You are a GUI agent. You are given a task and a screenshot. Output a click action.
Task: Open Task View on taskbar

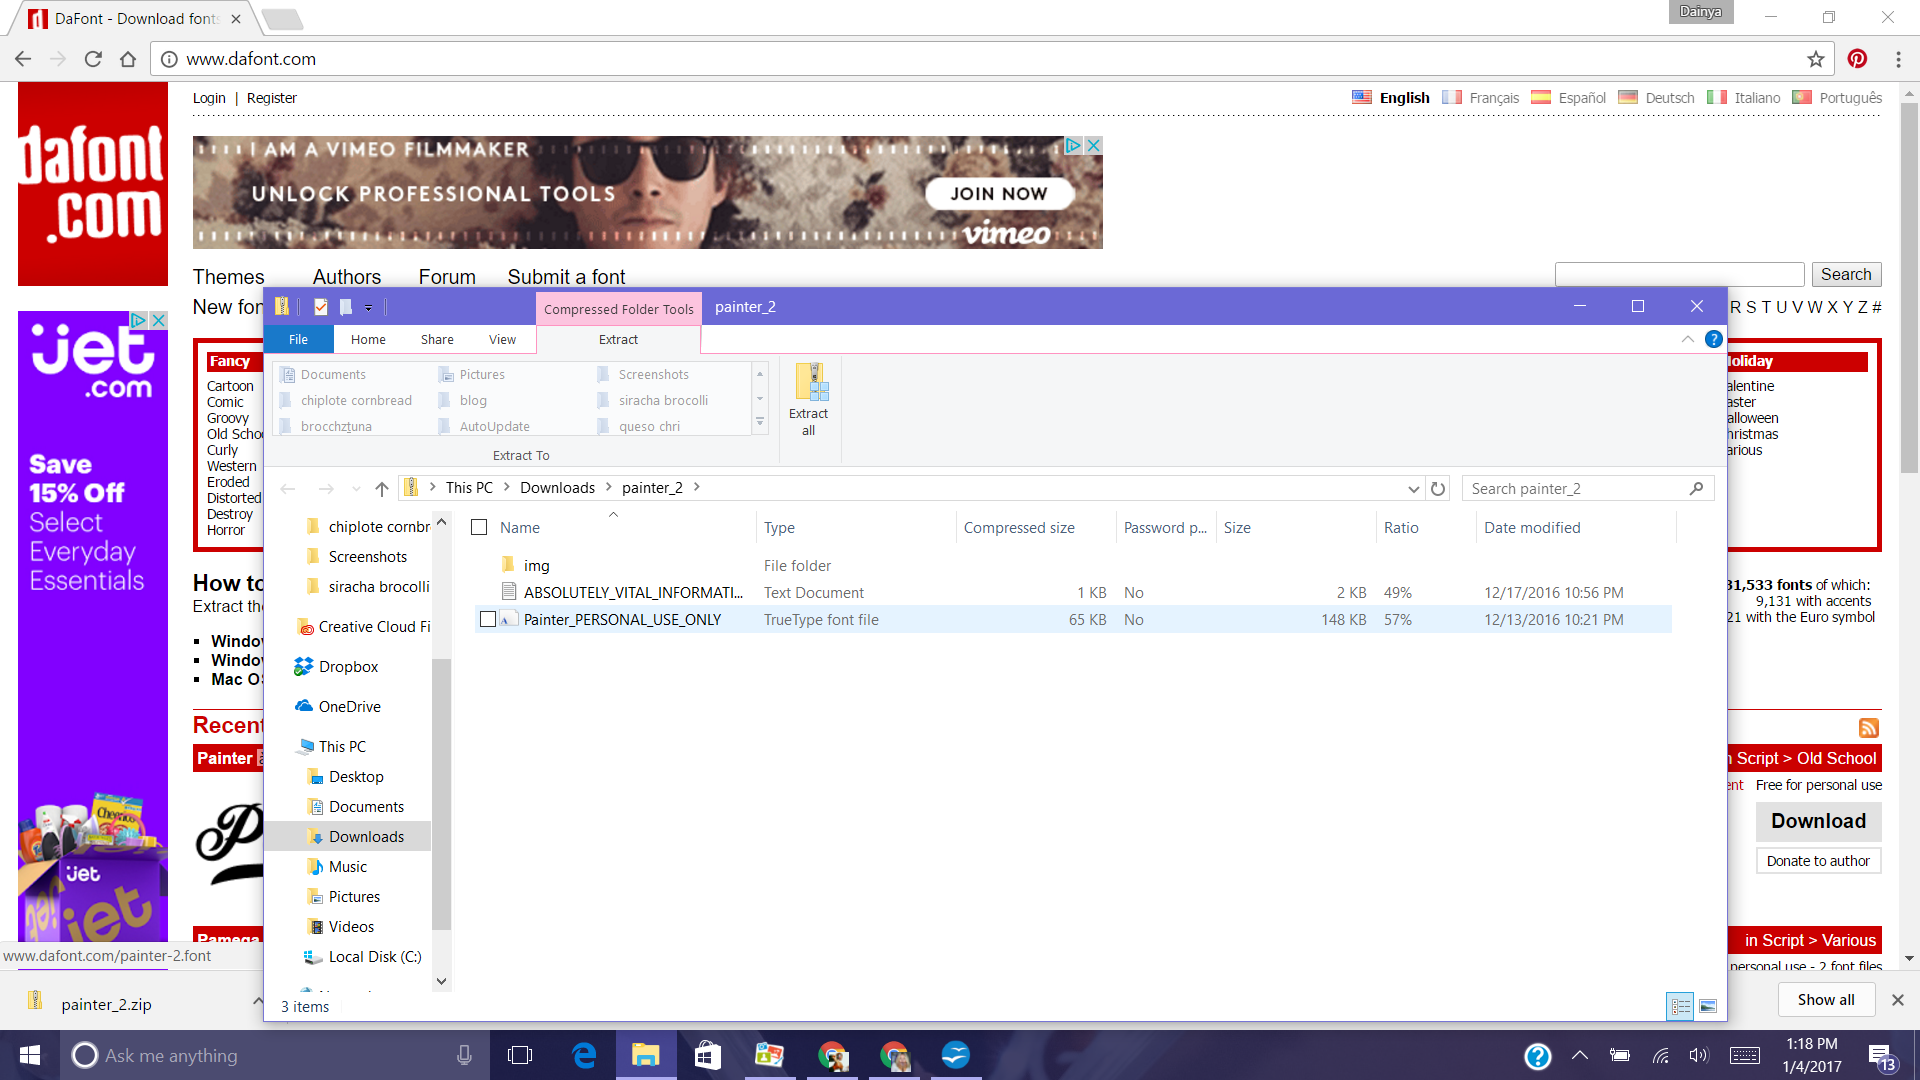coord(520,1055)
